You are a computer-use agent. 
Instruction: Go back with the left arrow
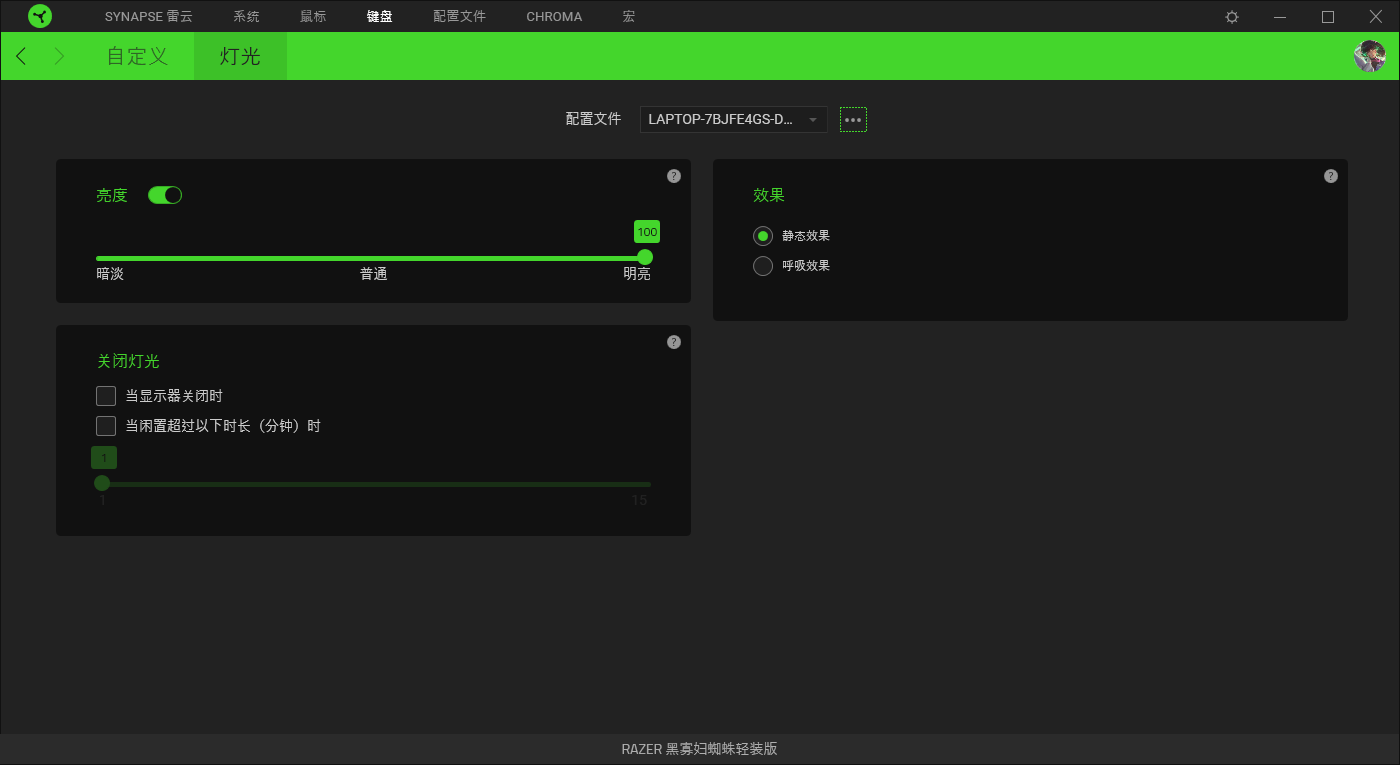tap(21, 56)
